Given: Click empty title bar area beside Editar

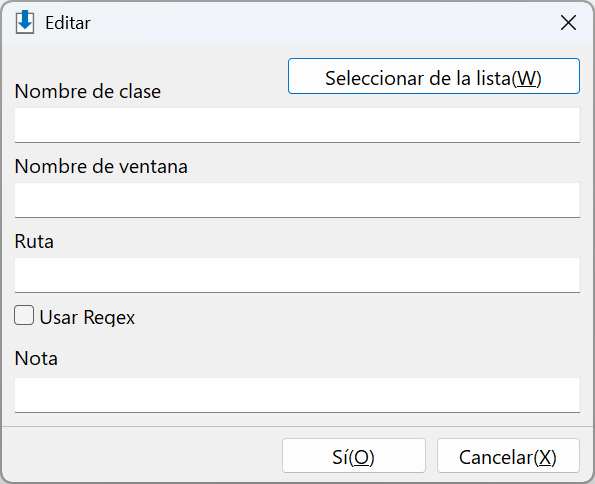Looking at the screenshot, I should coord(323,23).
